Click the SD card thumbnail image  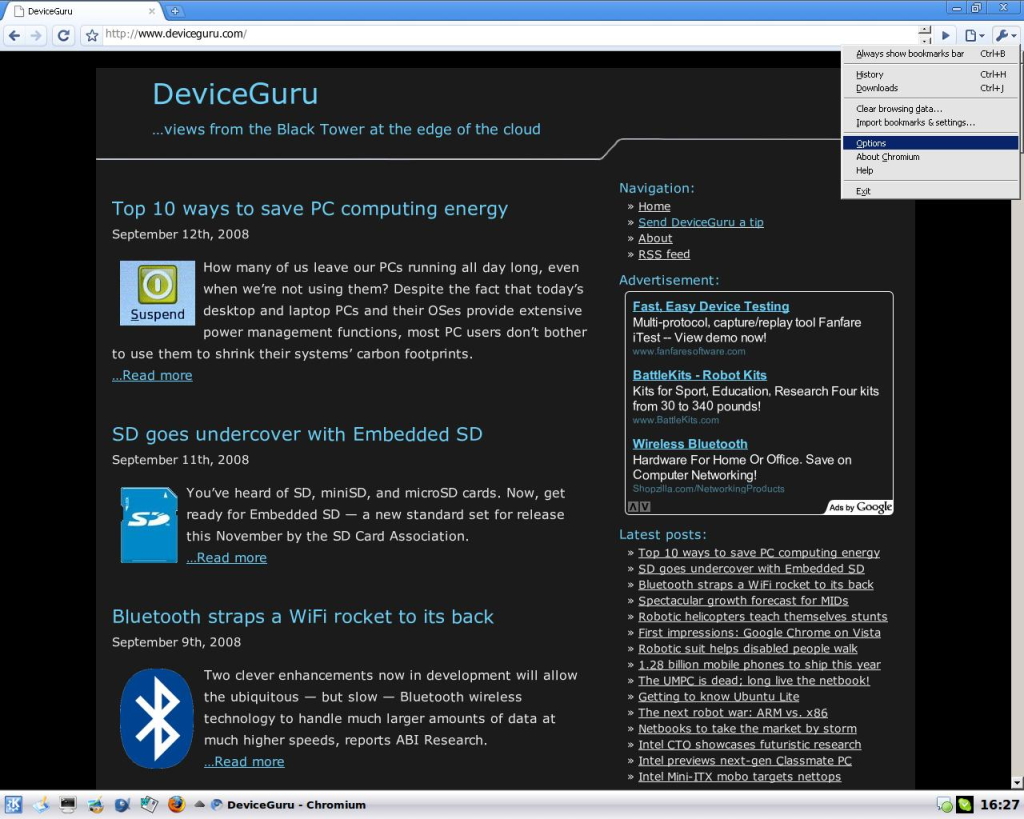pyautogui.click(x=149, y=525)
